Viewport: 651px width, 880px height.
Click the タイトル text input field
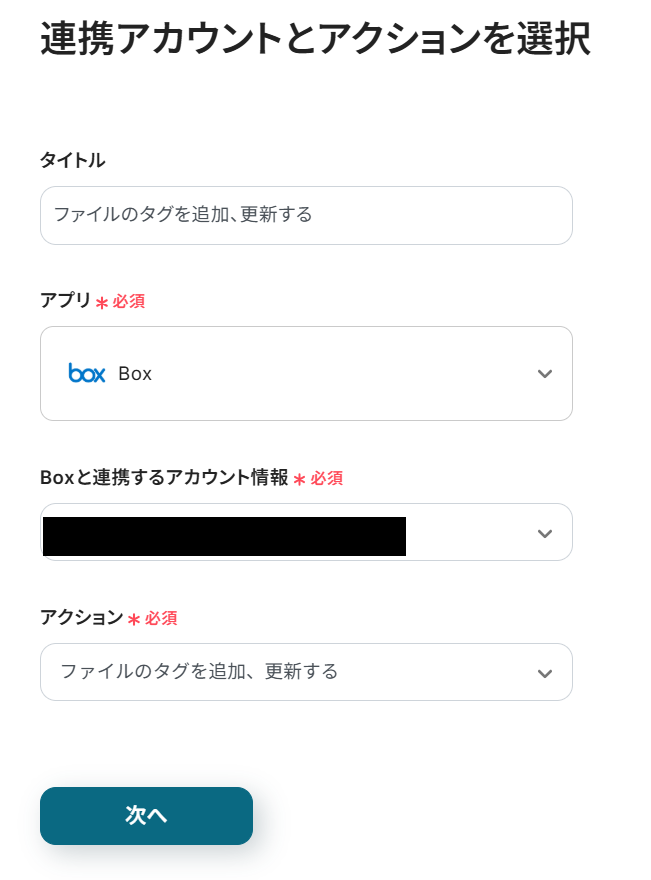click(x=305, y=215)
